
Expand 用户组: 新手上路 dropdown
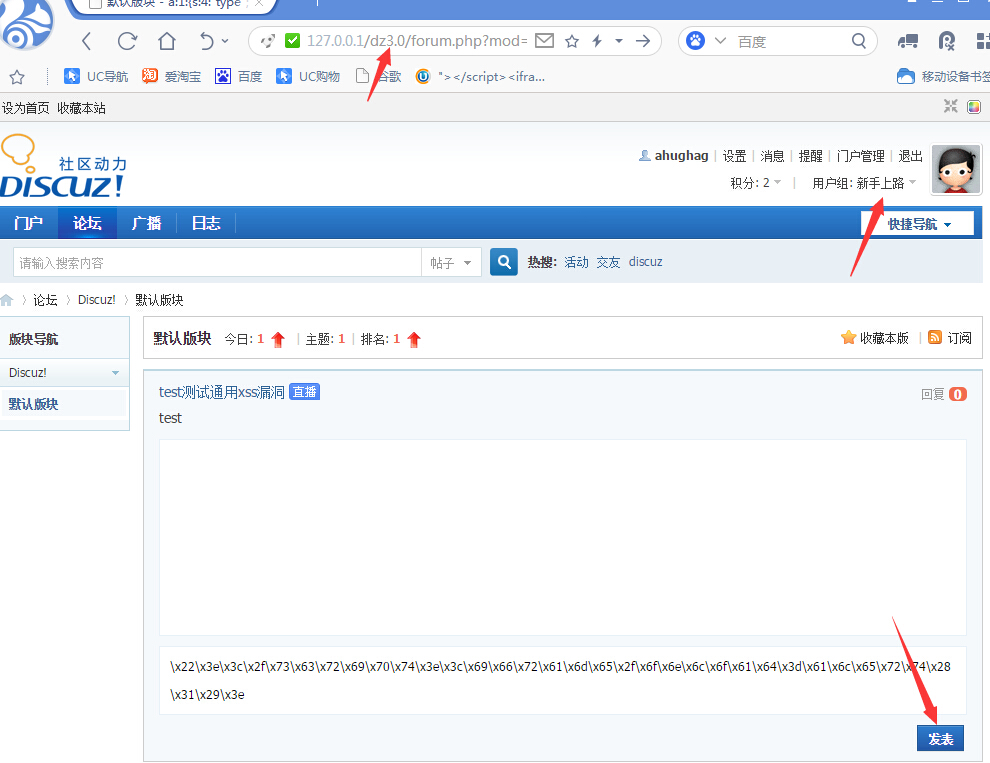(x=864, y=183)
